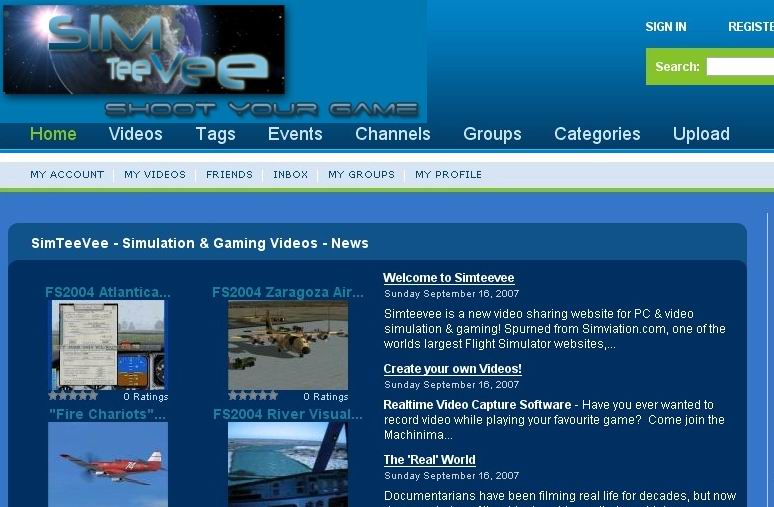Rate the FS2004 Zaragoza video with stars

coord(253,396)
